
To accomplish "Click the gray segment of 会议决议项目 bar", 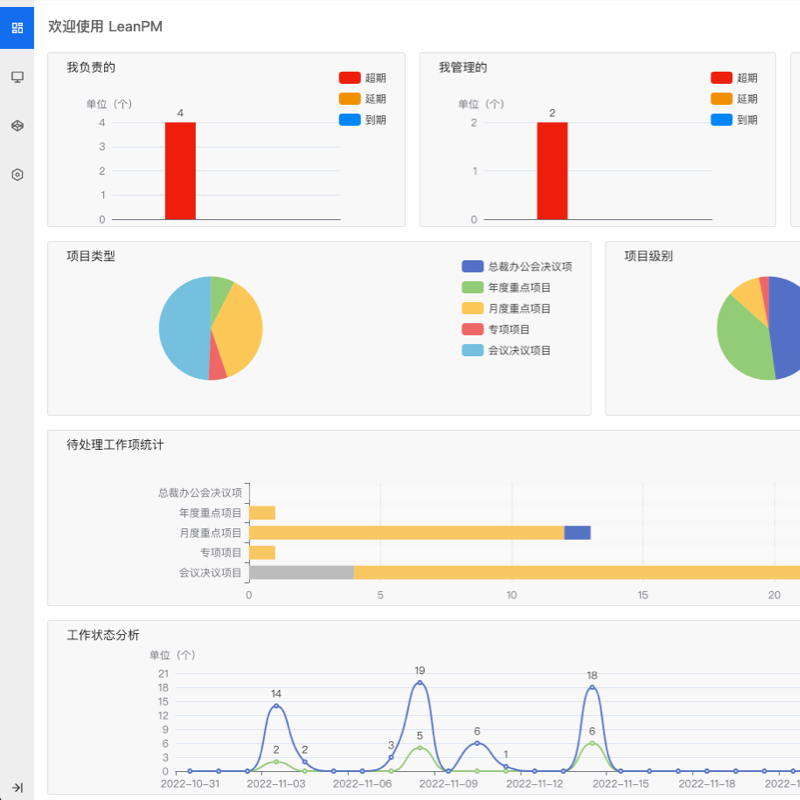I will point(301,572).
